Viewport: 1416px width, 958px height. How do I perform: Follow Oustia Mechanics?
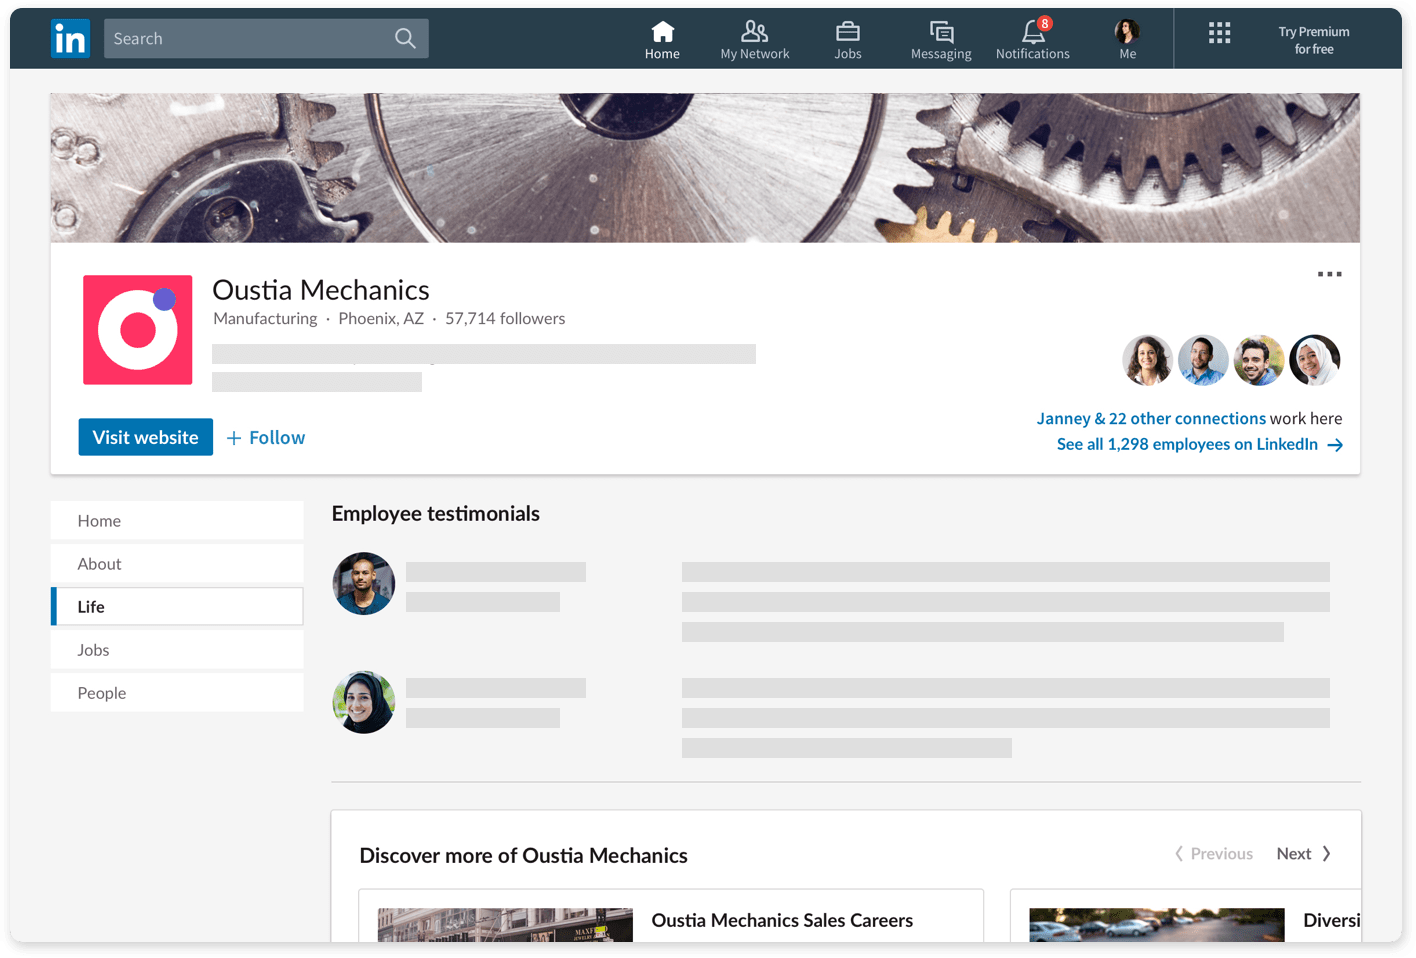coord(265,437)
